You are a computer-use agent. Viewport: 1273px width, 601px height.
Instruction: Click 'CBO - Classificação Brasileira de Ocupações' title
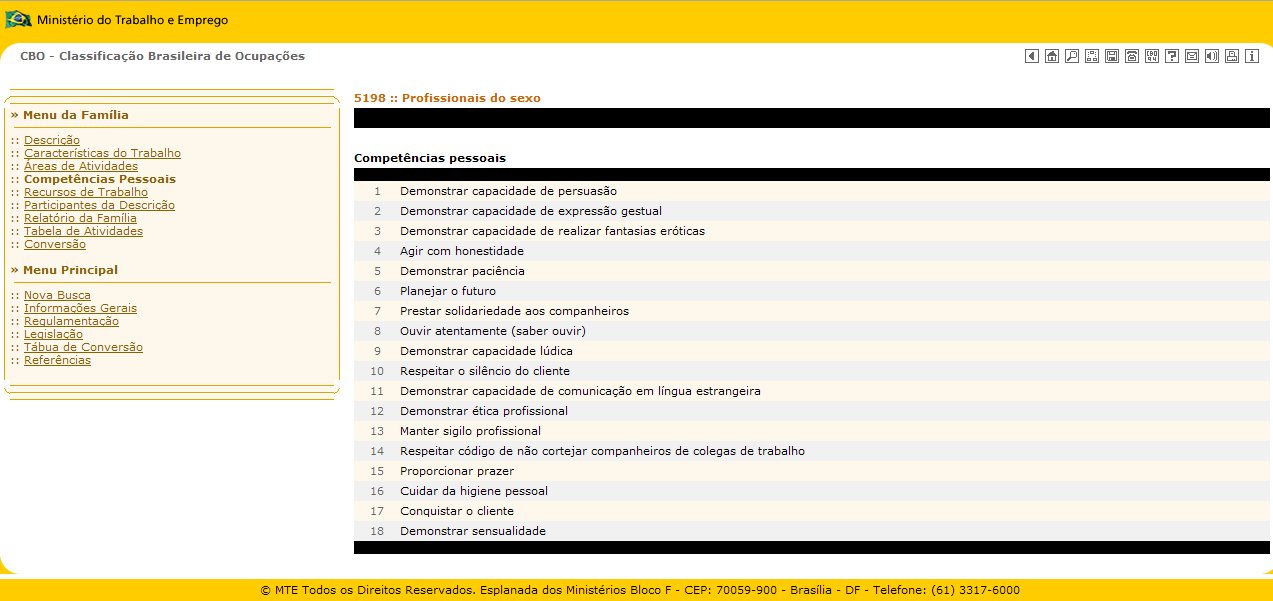point(162,56)
